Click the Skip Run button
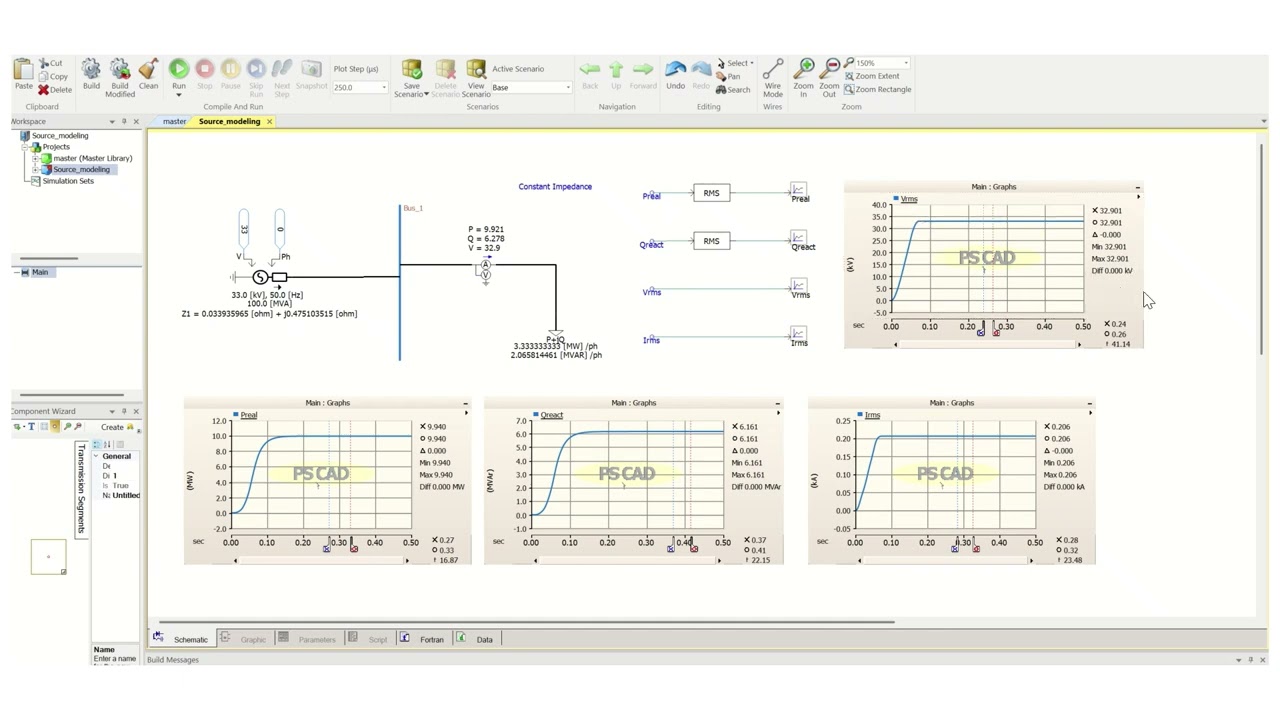Viewport: 1280px width, 720px height. [x=256, y=68]
